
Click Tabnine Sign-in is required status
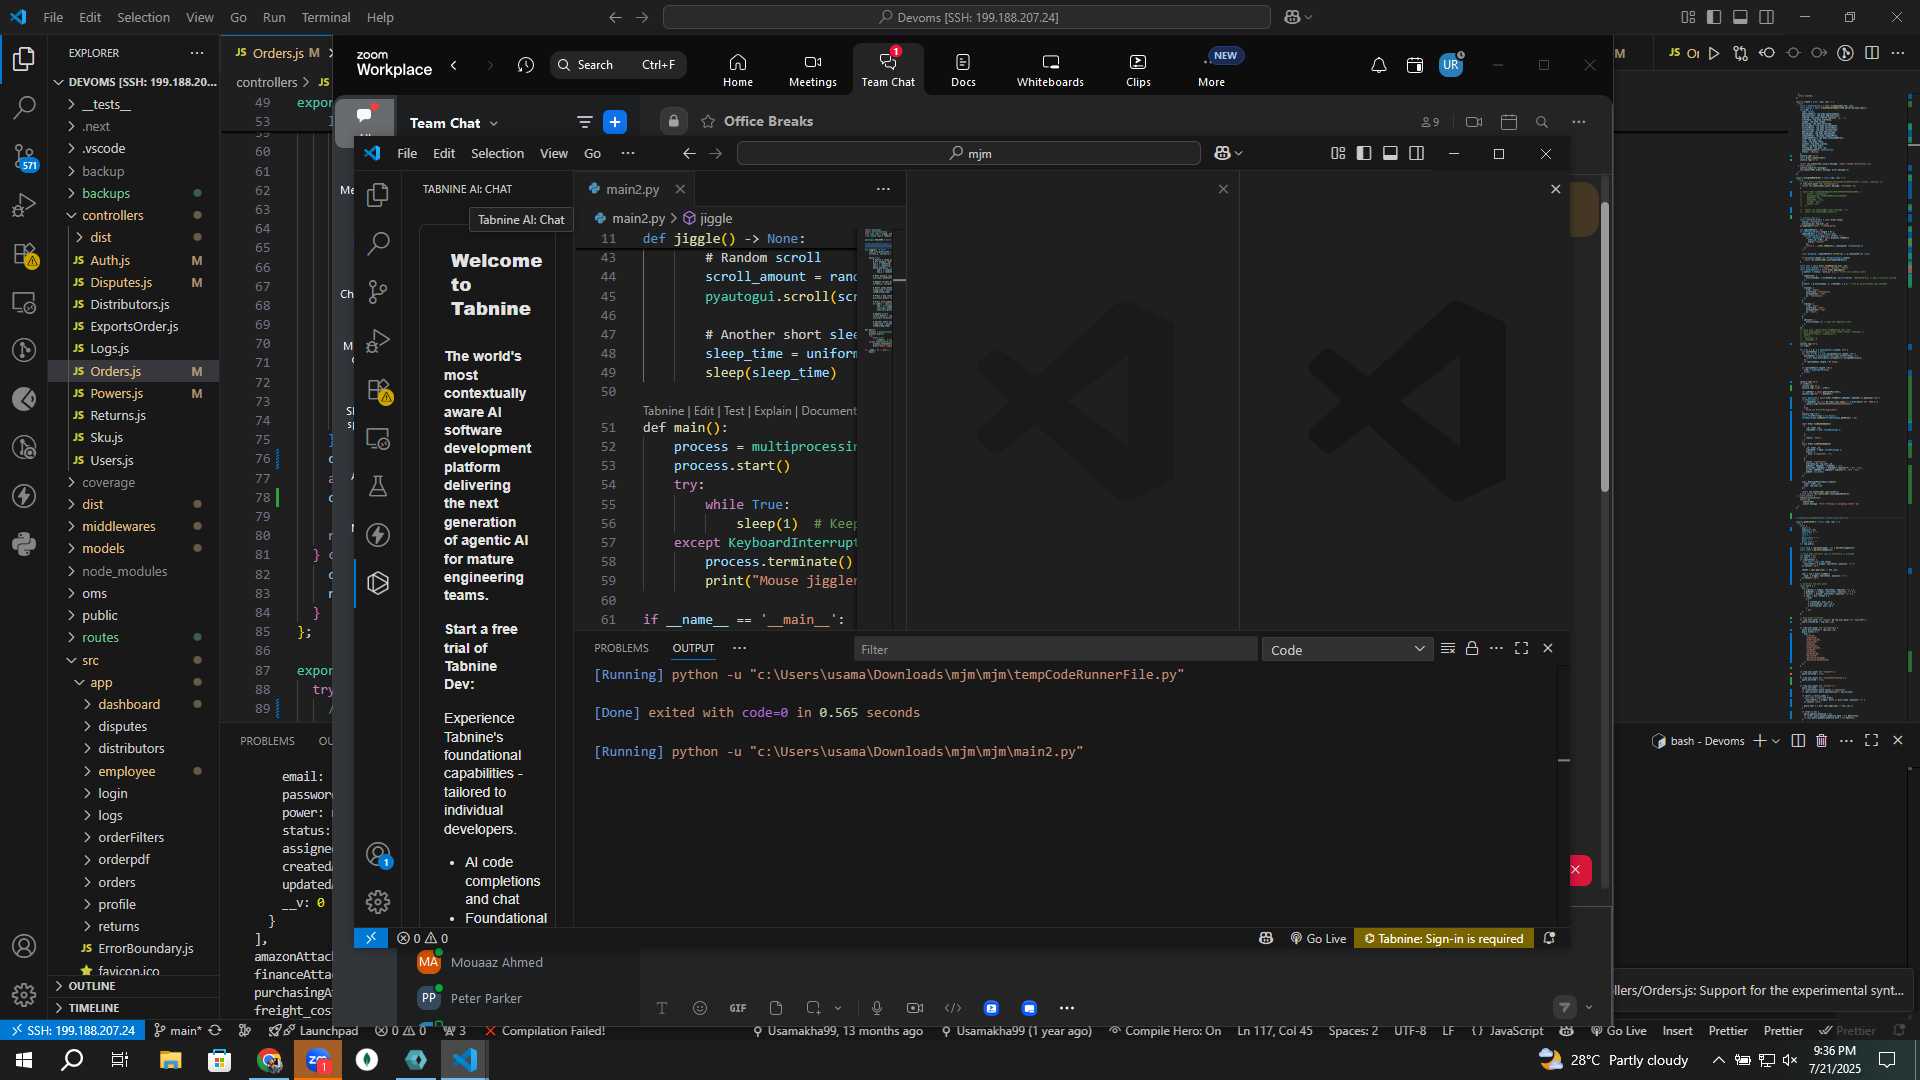point(1443,938)
